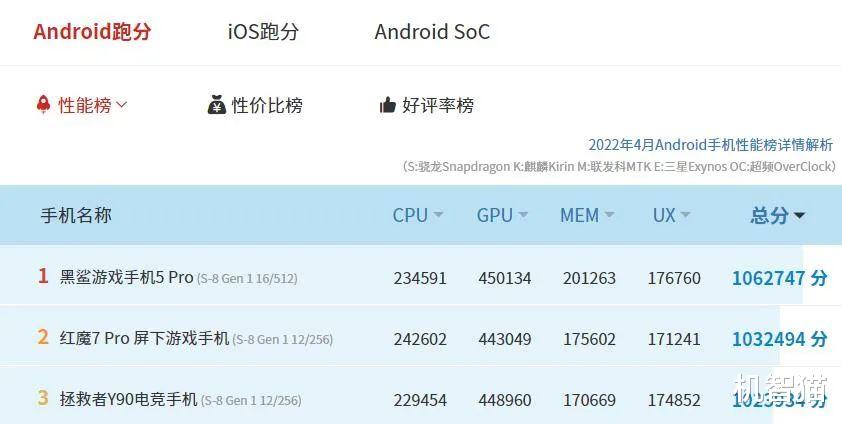The width and height of the screenshot is (842, 424).
Task: Click GPU score 443049
Action: [x=505, y=340]
